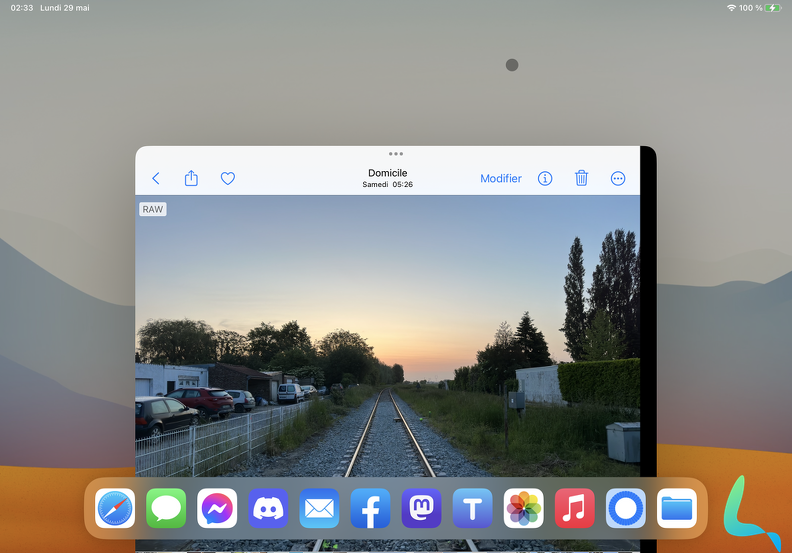Tap the Samedi 05:26 date label
The width and height of the screenshot is (792, 553).
tap(387, 184)
